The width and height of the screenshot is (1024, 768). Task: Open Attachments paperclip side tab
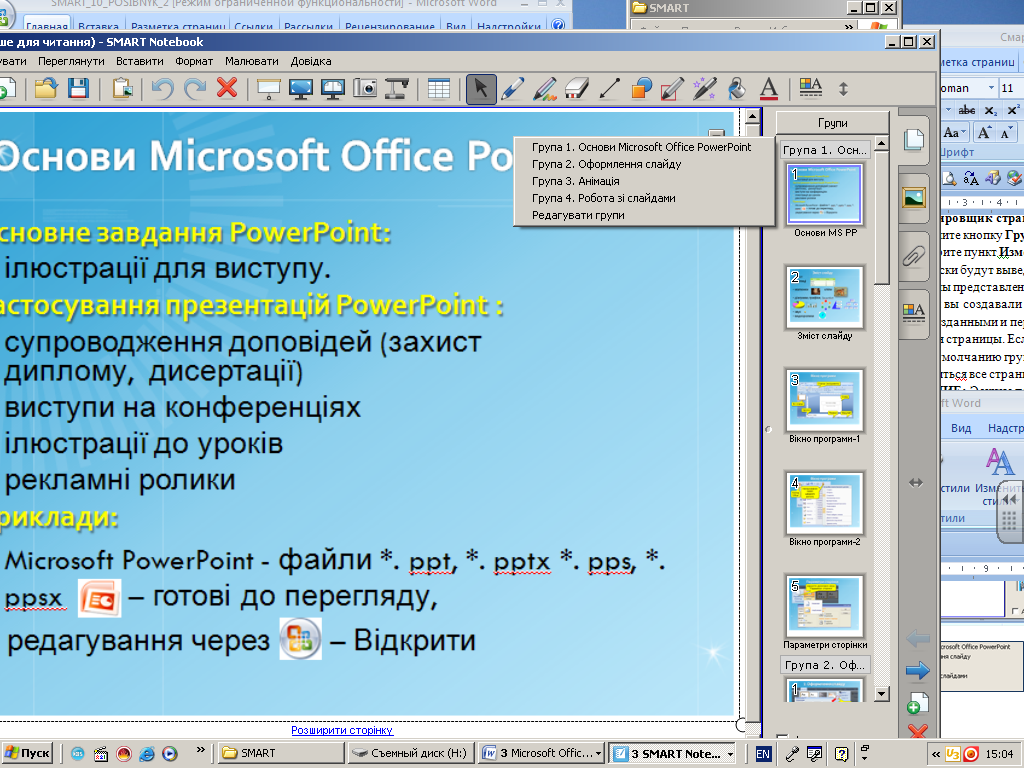click(x=914, y=256)
